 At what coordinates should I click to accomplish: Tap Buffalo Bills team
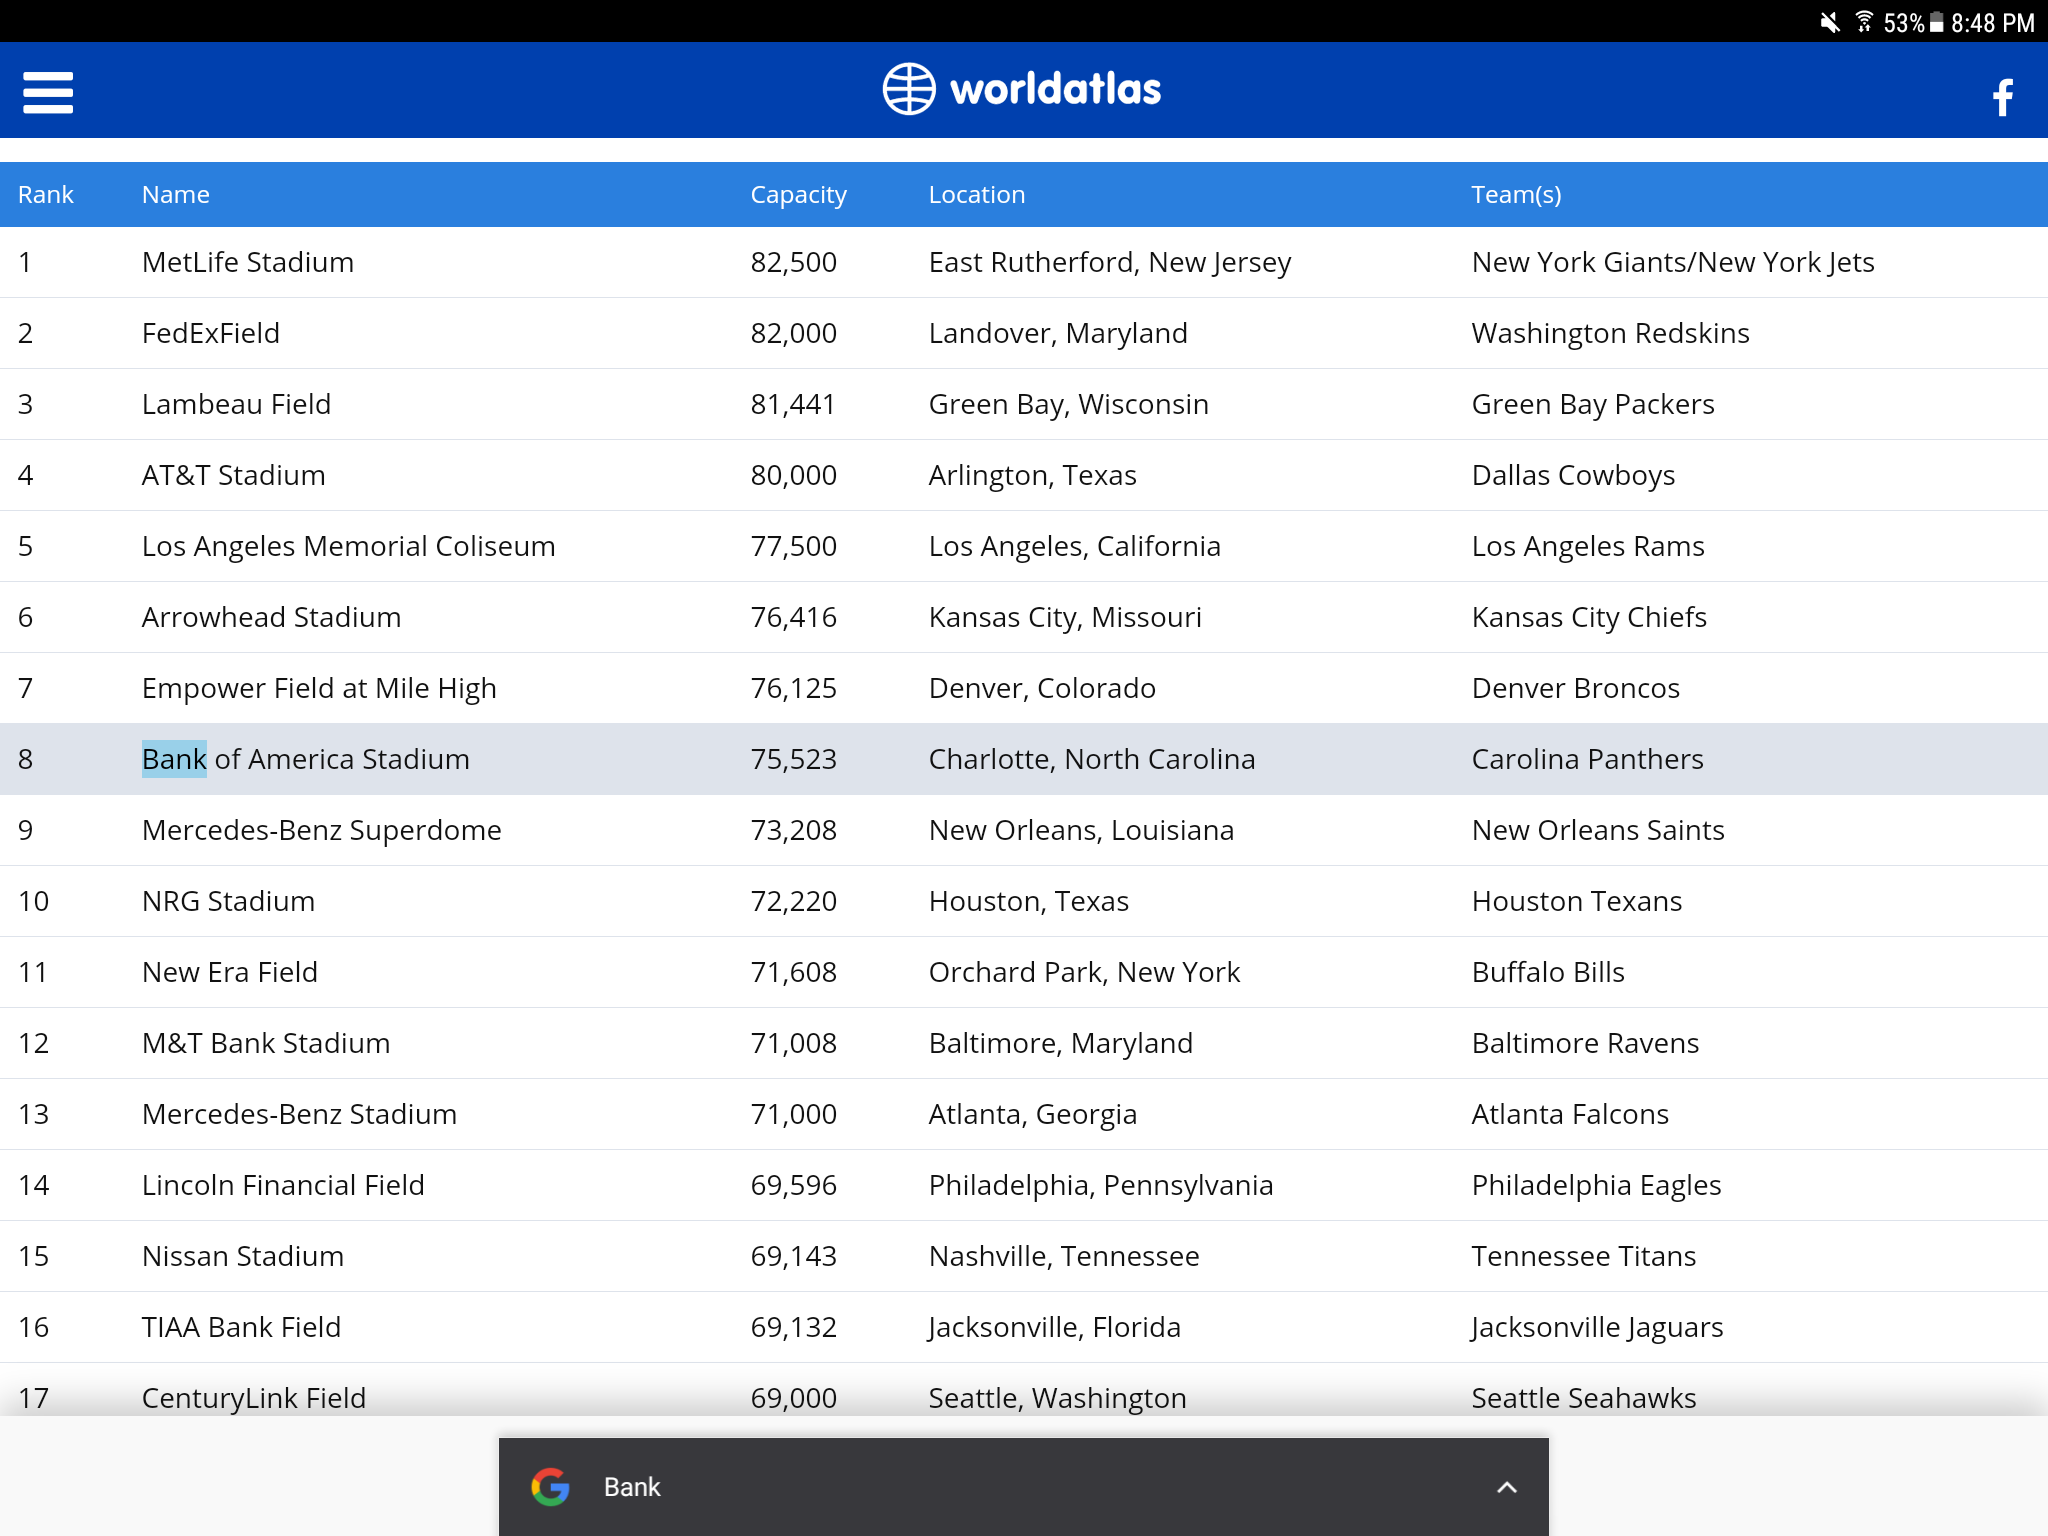[x=1548, y=972]
